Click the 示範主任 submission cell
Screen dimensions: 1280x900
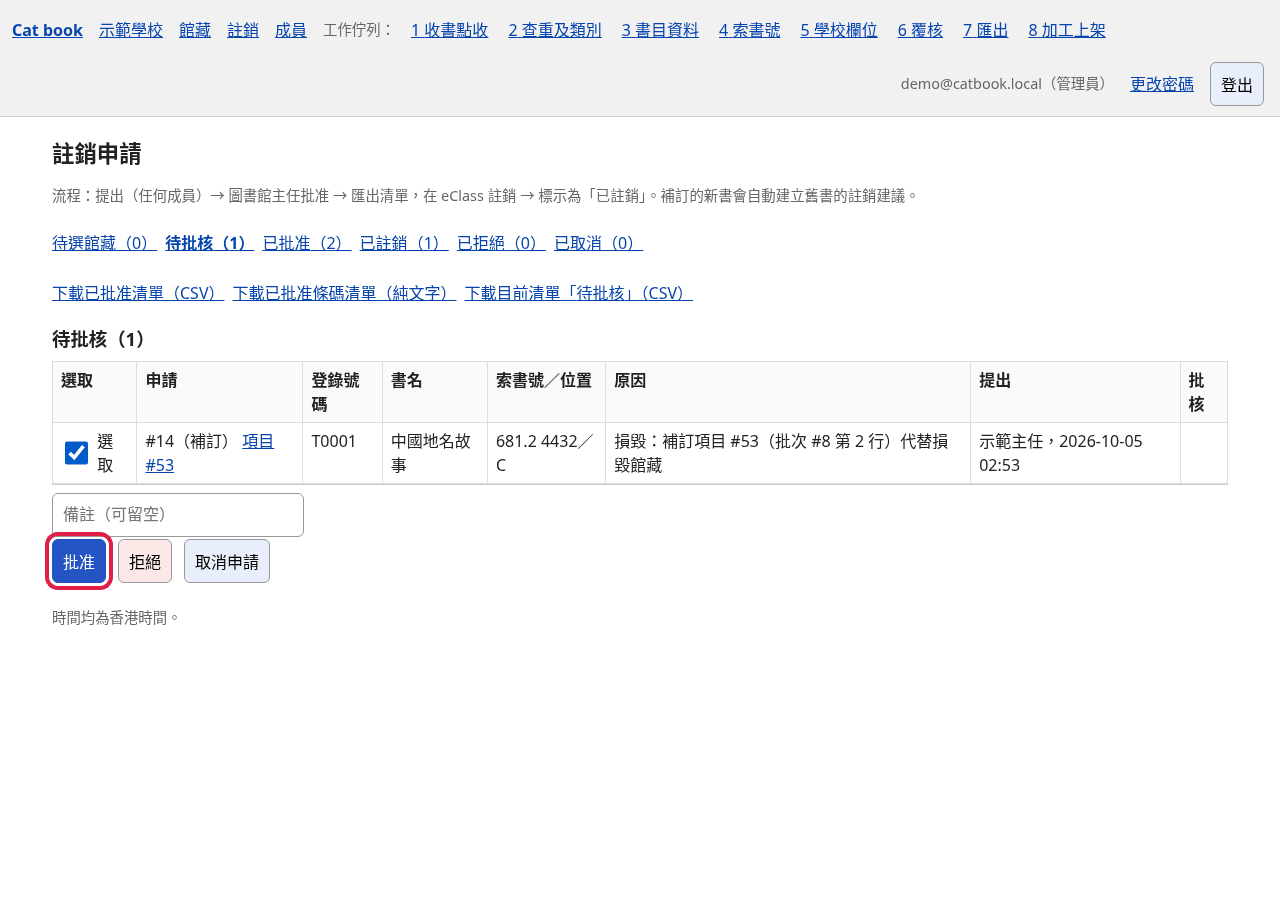[1075, 453]
